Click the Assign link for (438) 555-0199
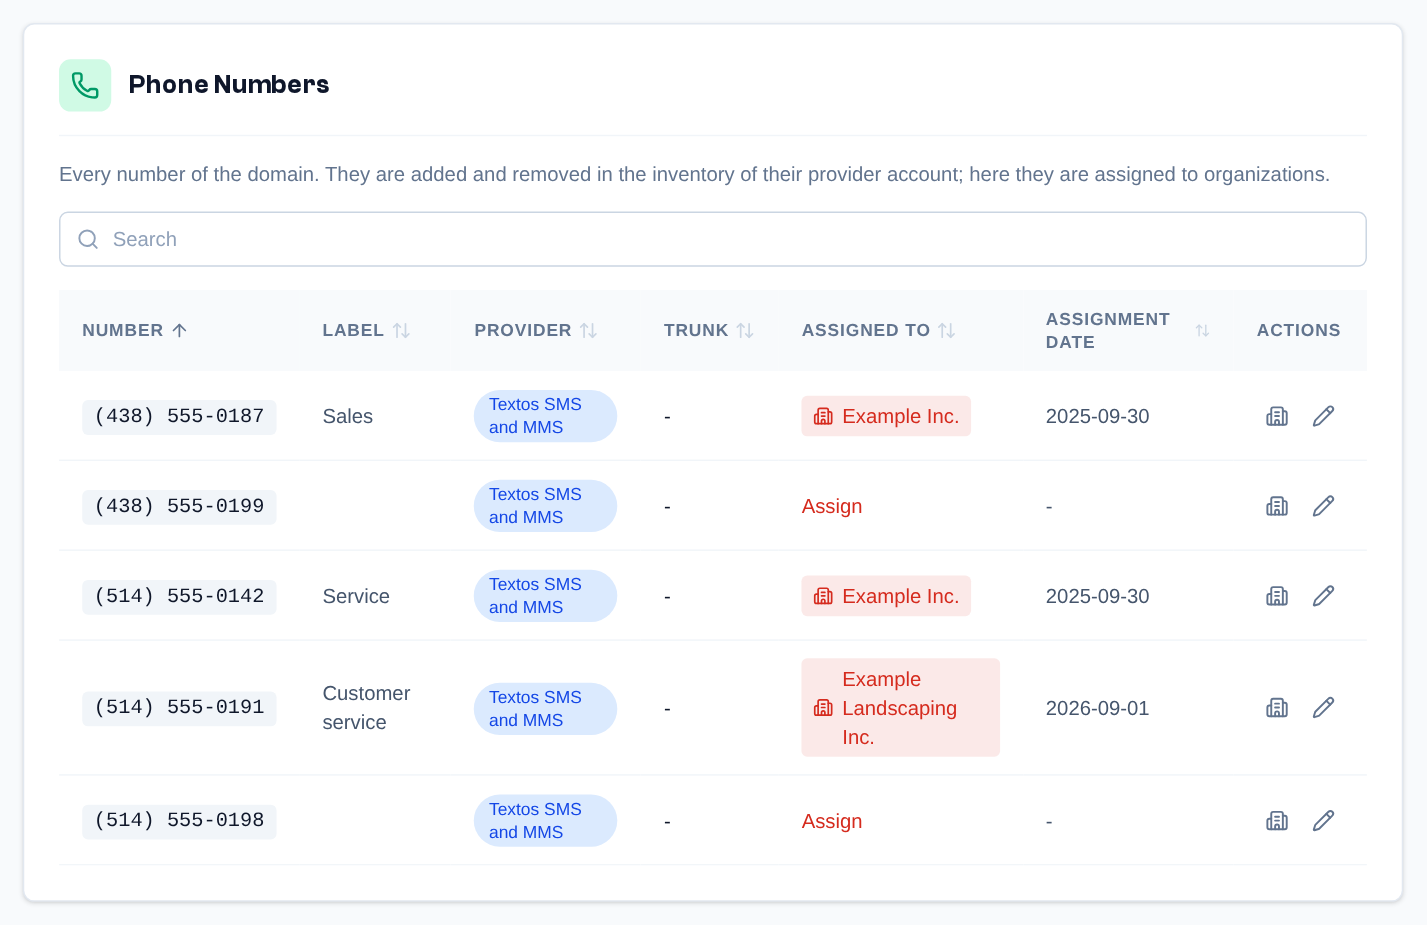The width and height of the screenshot is (1427, 925). [832, 506]
